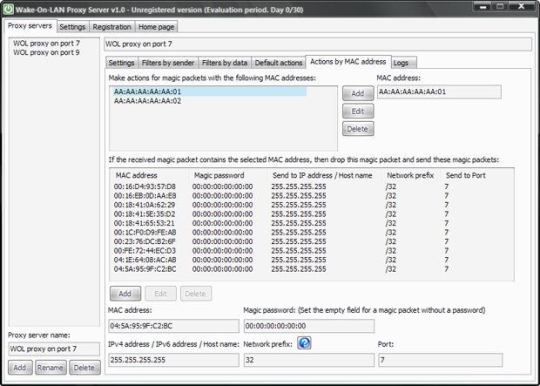Click the Send to Port column header

click(x=466, y=175)
